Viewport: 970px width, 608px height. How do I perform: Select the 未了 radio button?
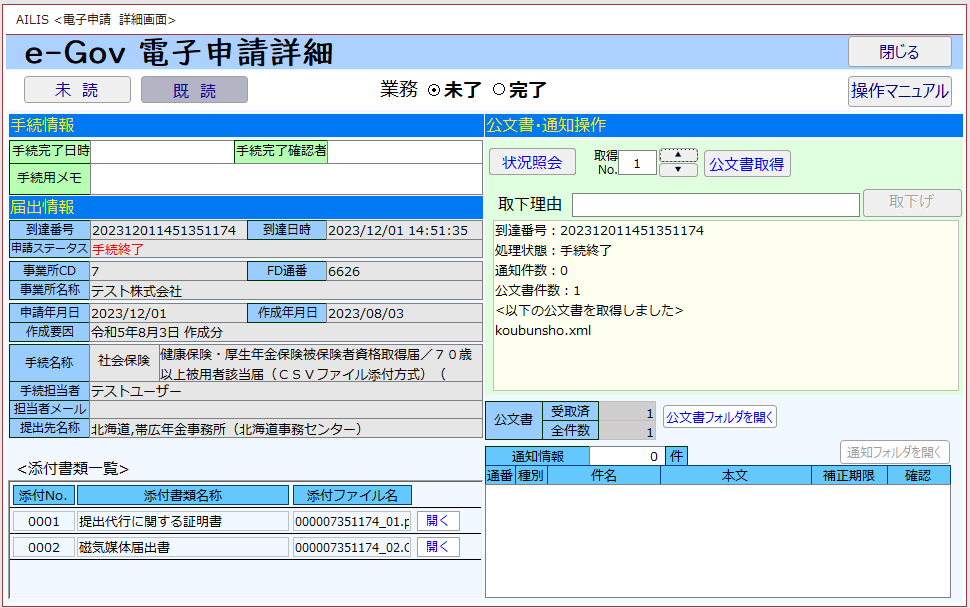coord(434,90)
